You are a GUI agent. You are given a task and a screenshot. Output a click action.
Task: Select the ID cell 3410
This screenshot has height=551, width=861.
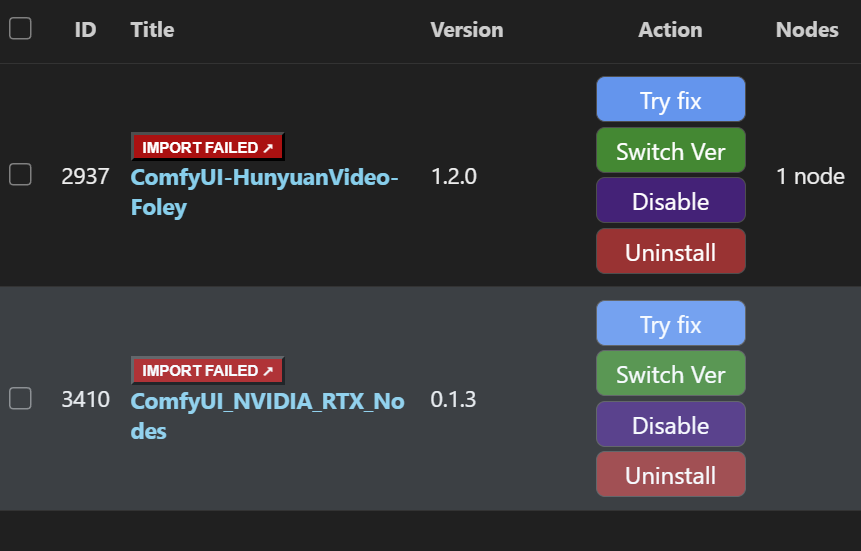(85, 399)
